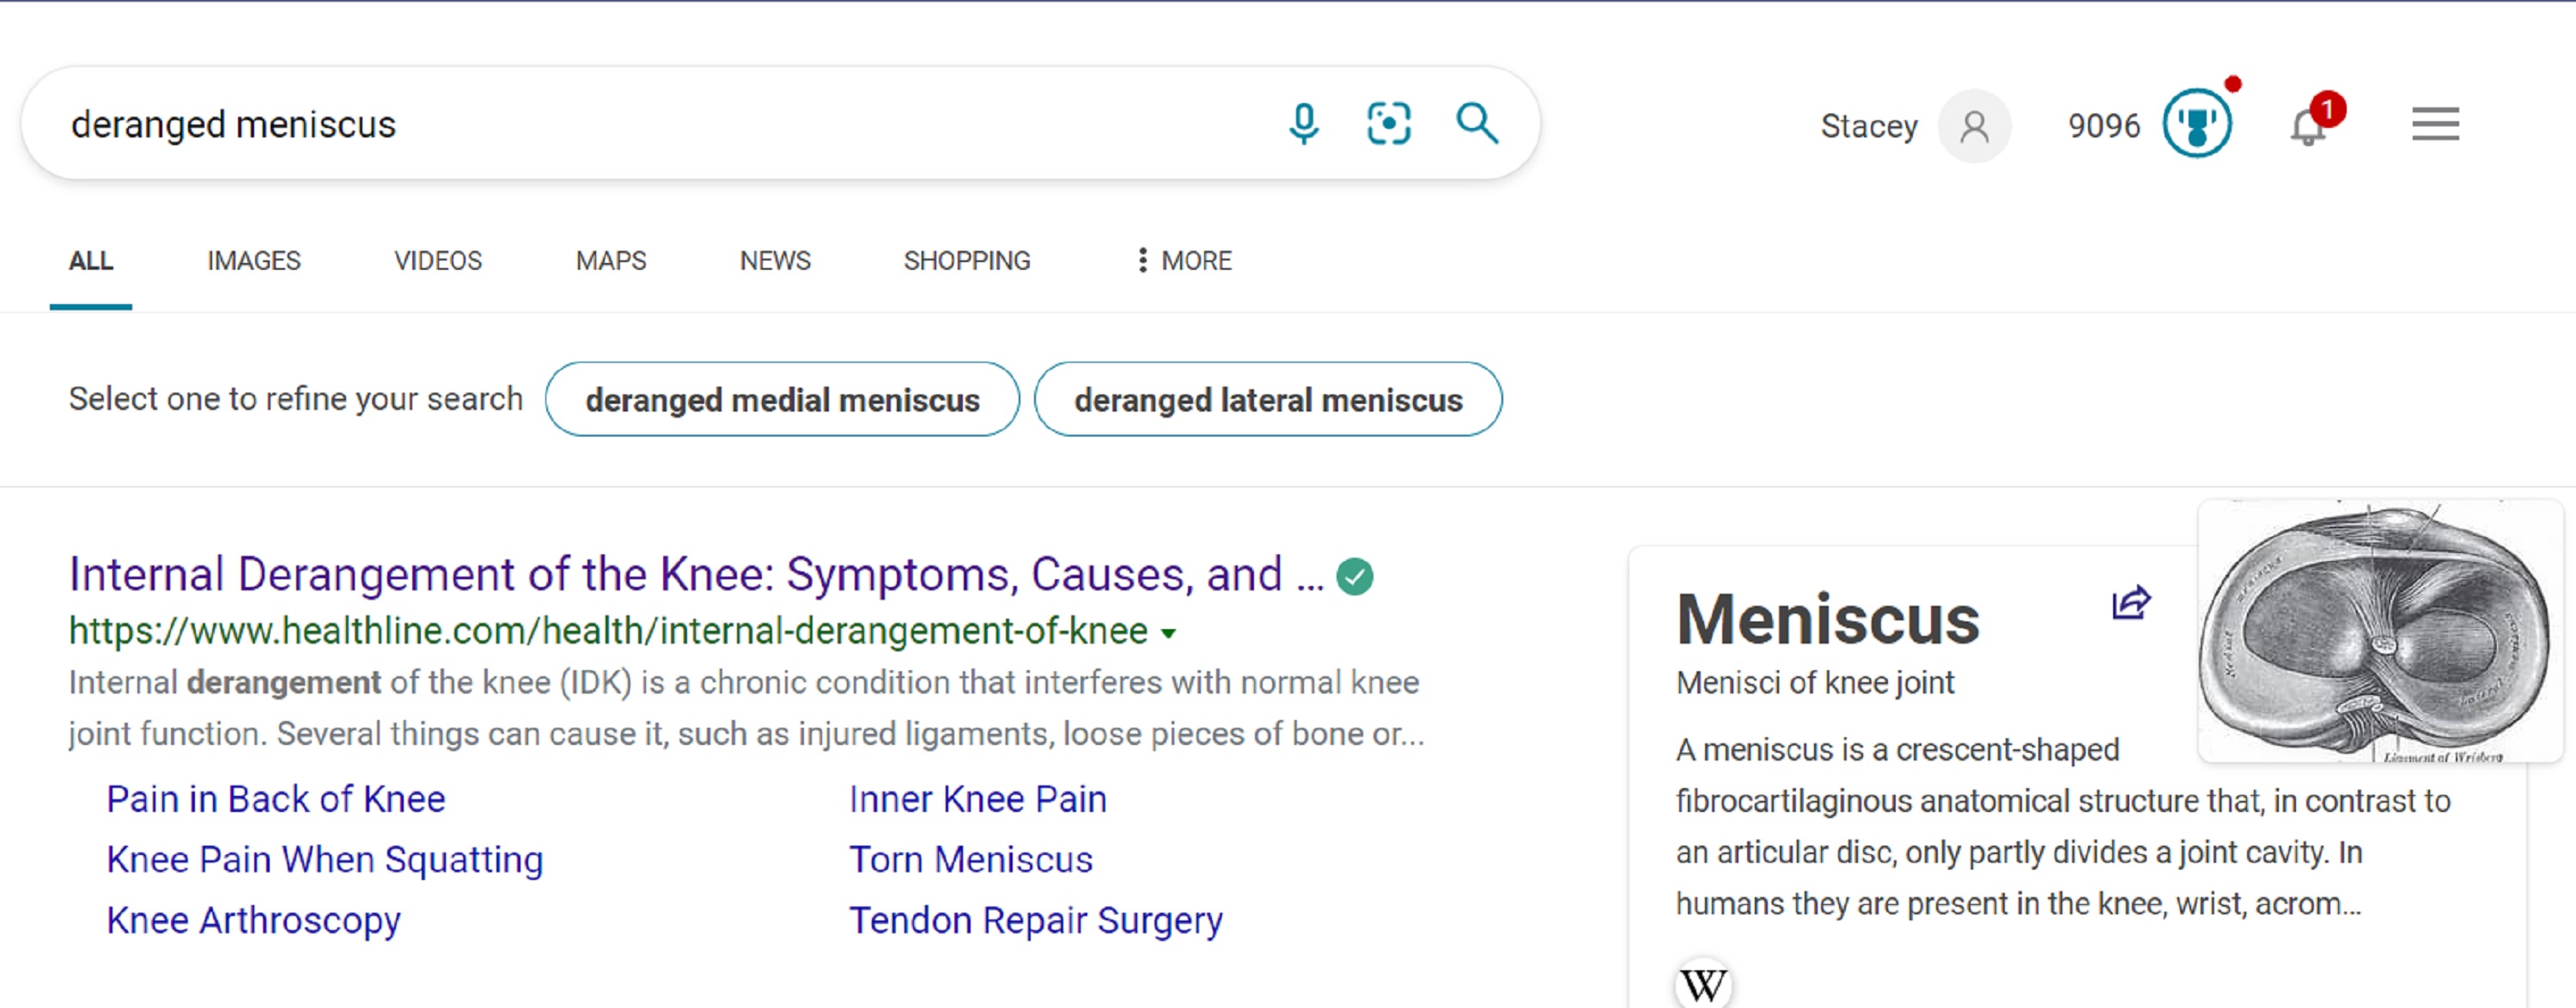Open Pain in Back of Knee link
This screenshot has height=1008, width=2576.
click(x=276, y=799)
